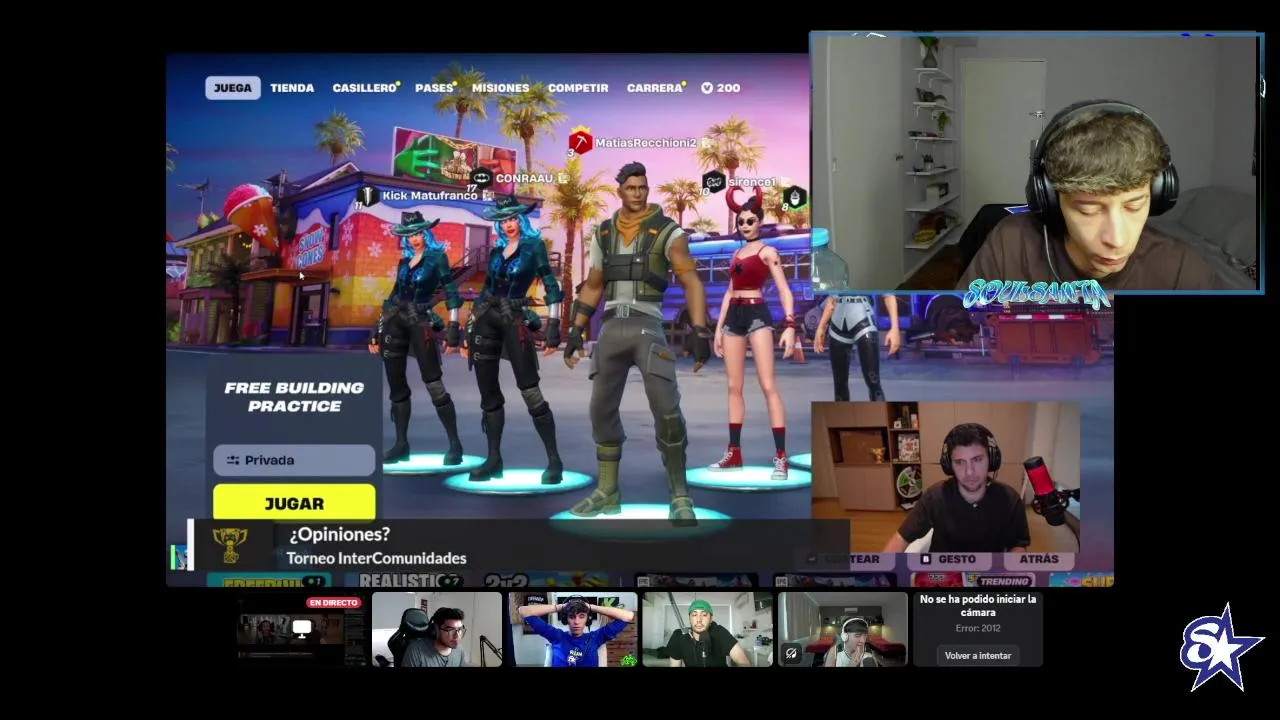Open the EN DIRECTO screen share thumbnail
Image resolution: width=1280 pixels, height=720 pixels.
pyautogui.click(x=302, y=629)
